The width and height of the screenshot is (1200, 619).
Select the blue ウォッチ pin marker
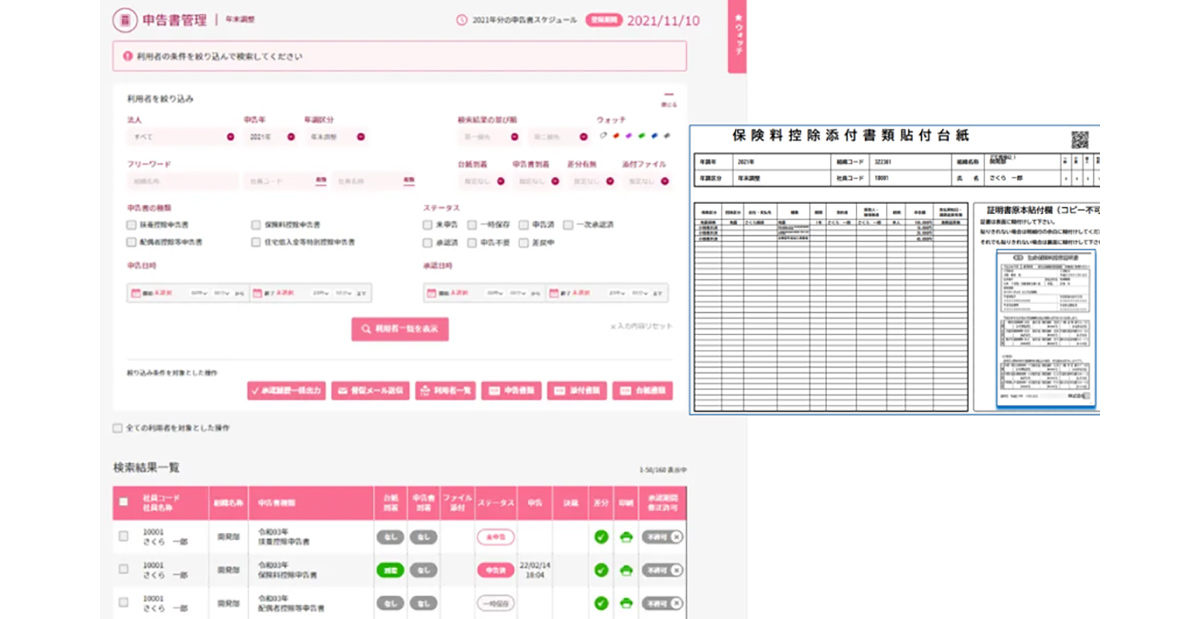click(654, 135)
